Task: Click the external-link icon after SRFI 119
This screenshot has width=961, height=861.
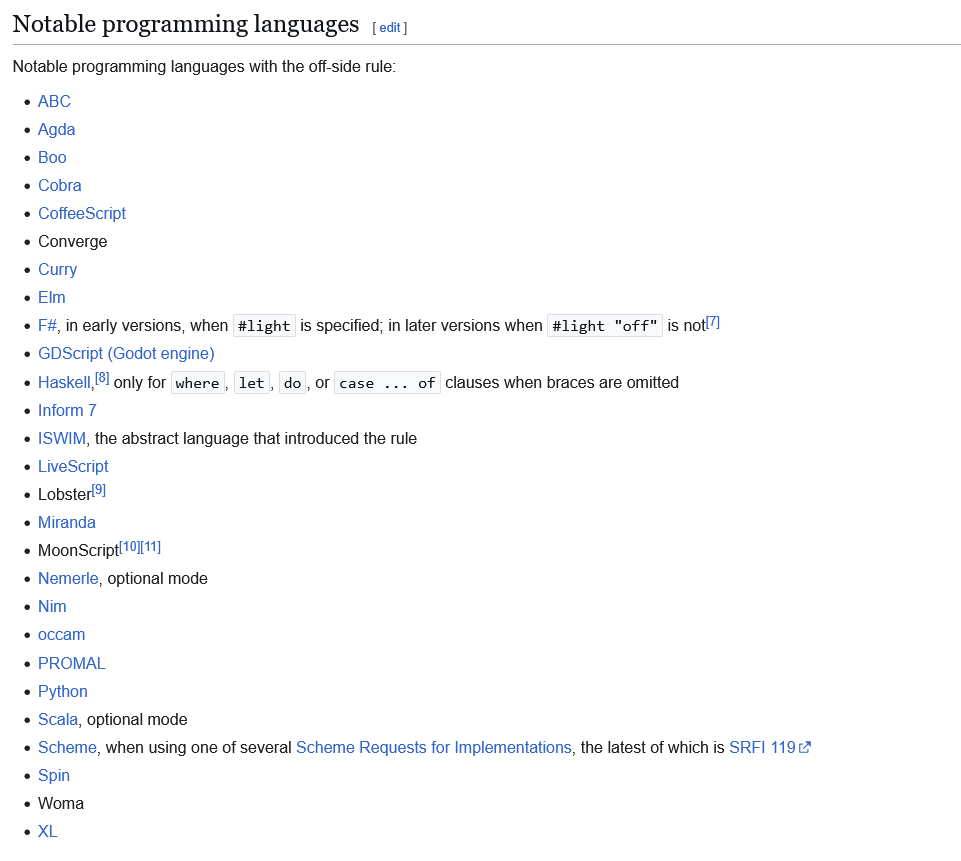Action: (x=805, y=748)
